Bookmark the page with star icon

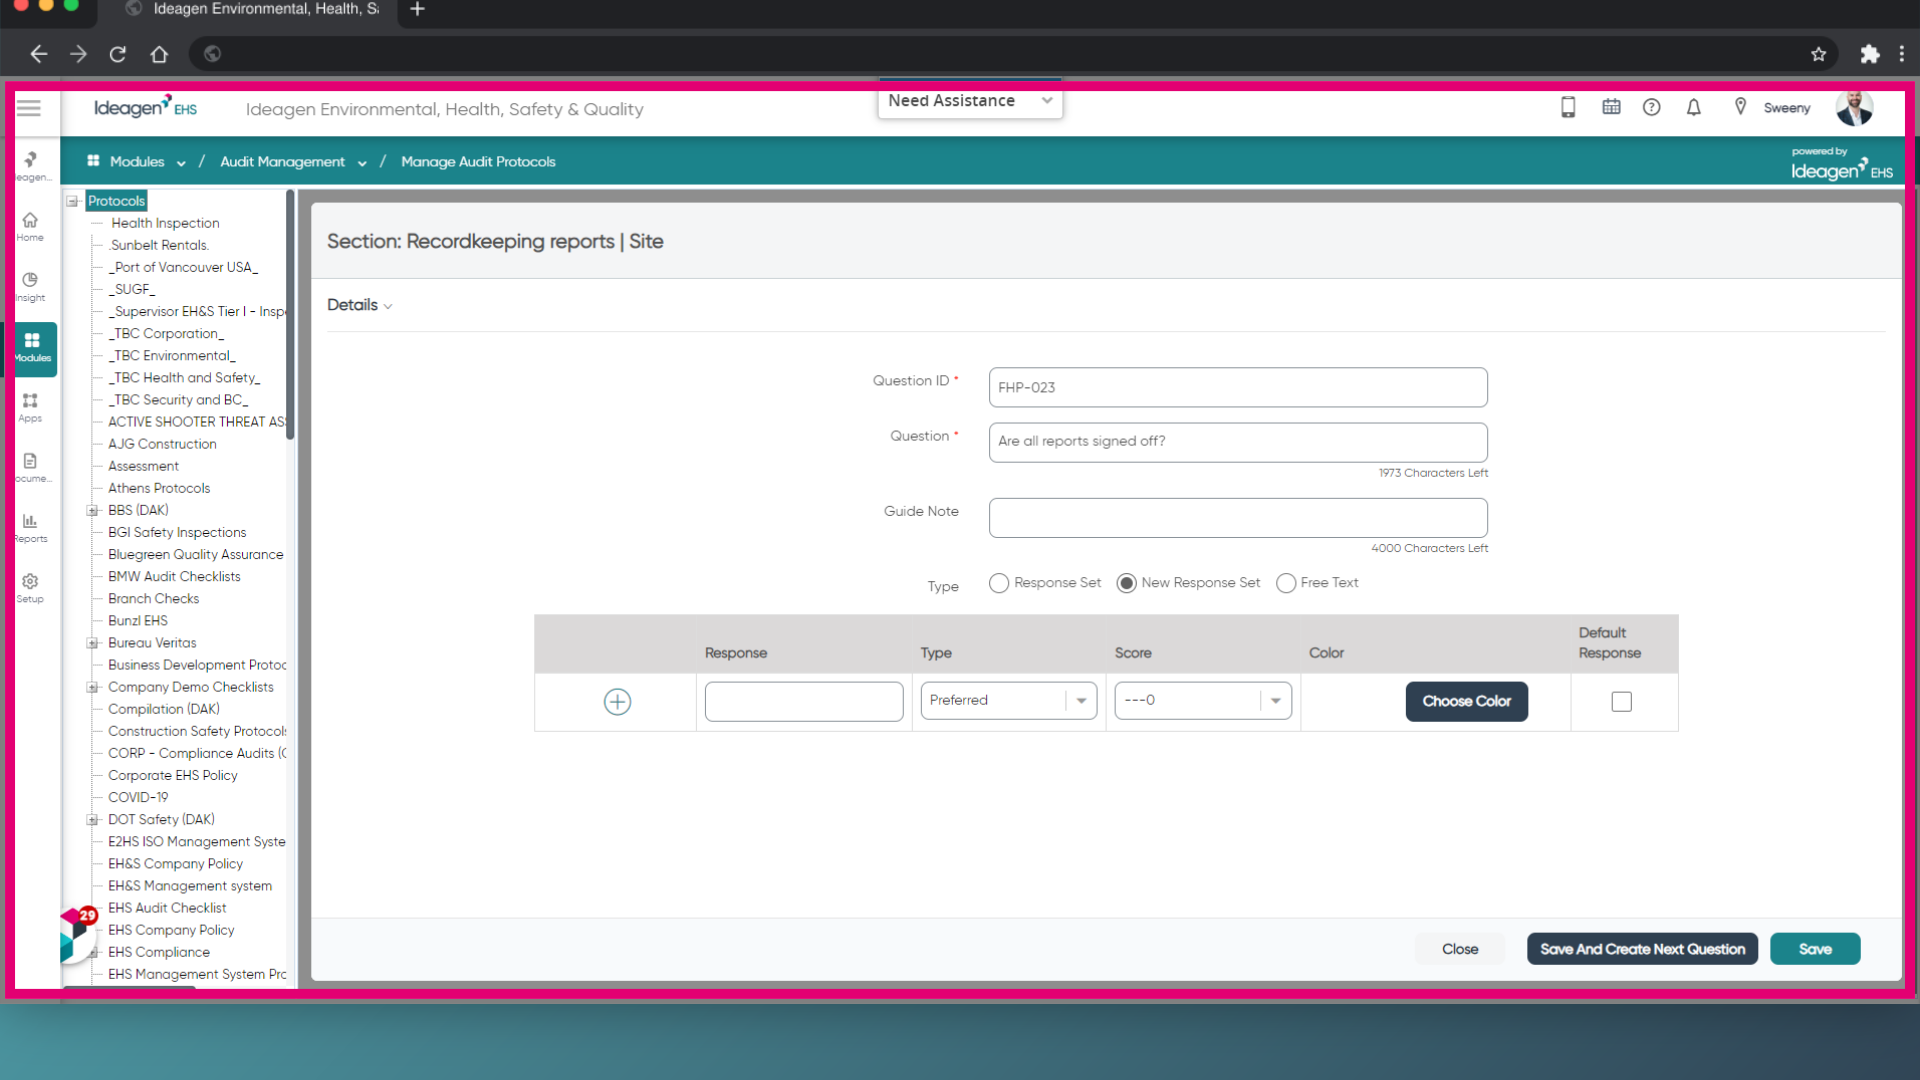coord(1818,54)
